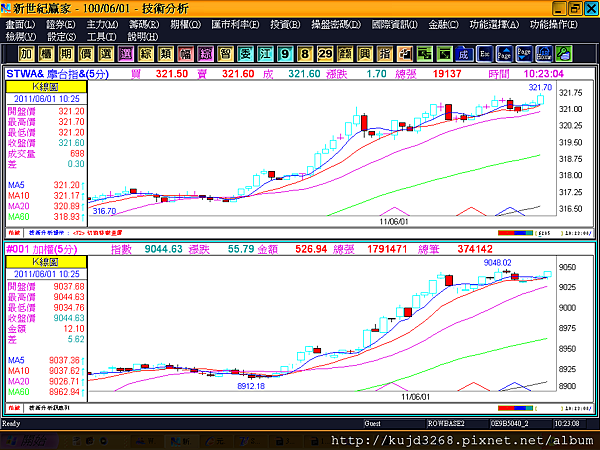The width and height of the screenshot is (600, 450).
Task: Click the orange pointing-hand toolbar icon
Action: (x=404, y=54)
